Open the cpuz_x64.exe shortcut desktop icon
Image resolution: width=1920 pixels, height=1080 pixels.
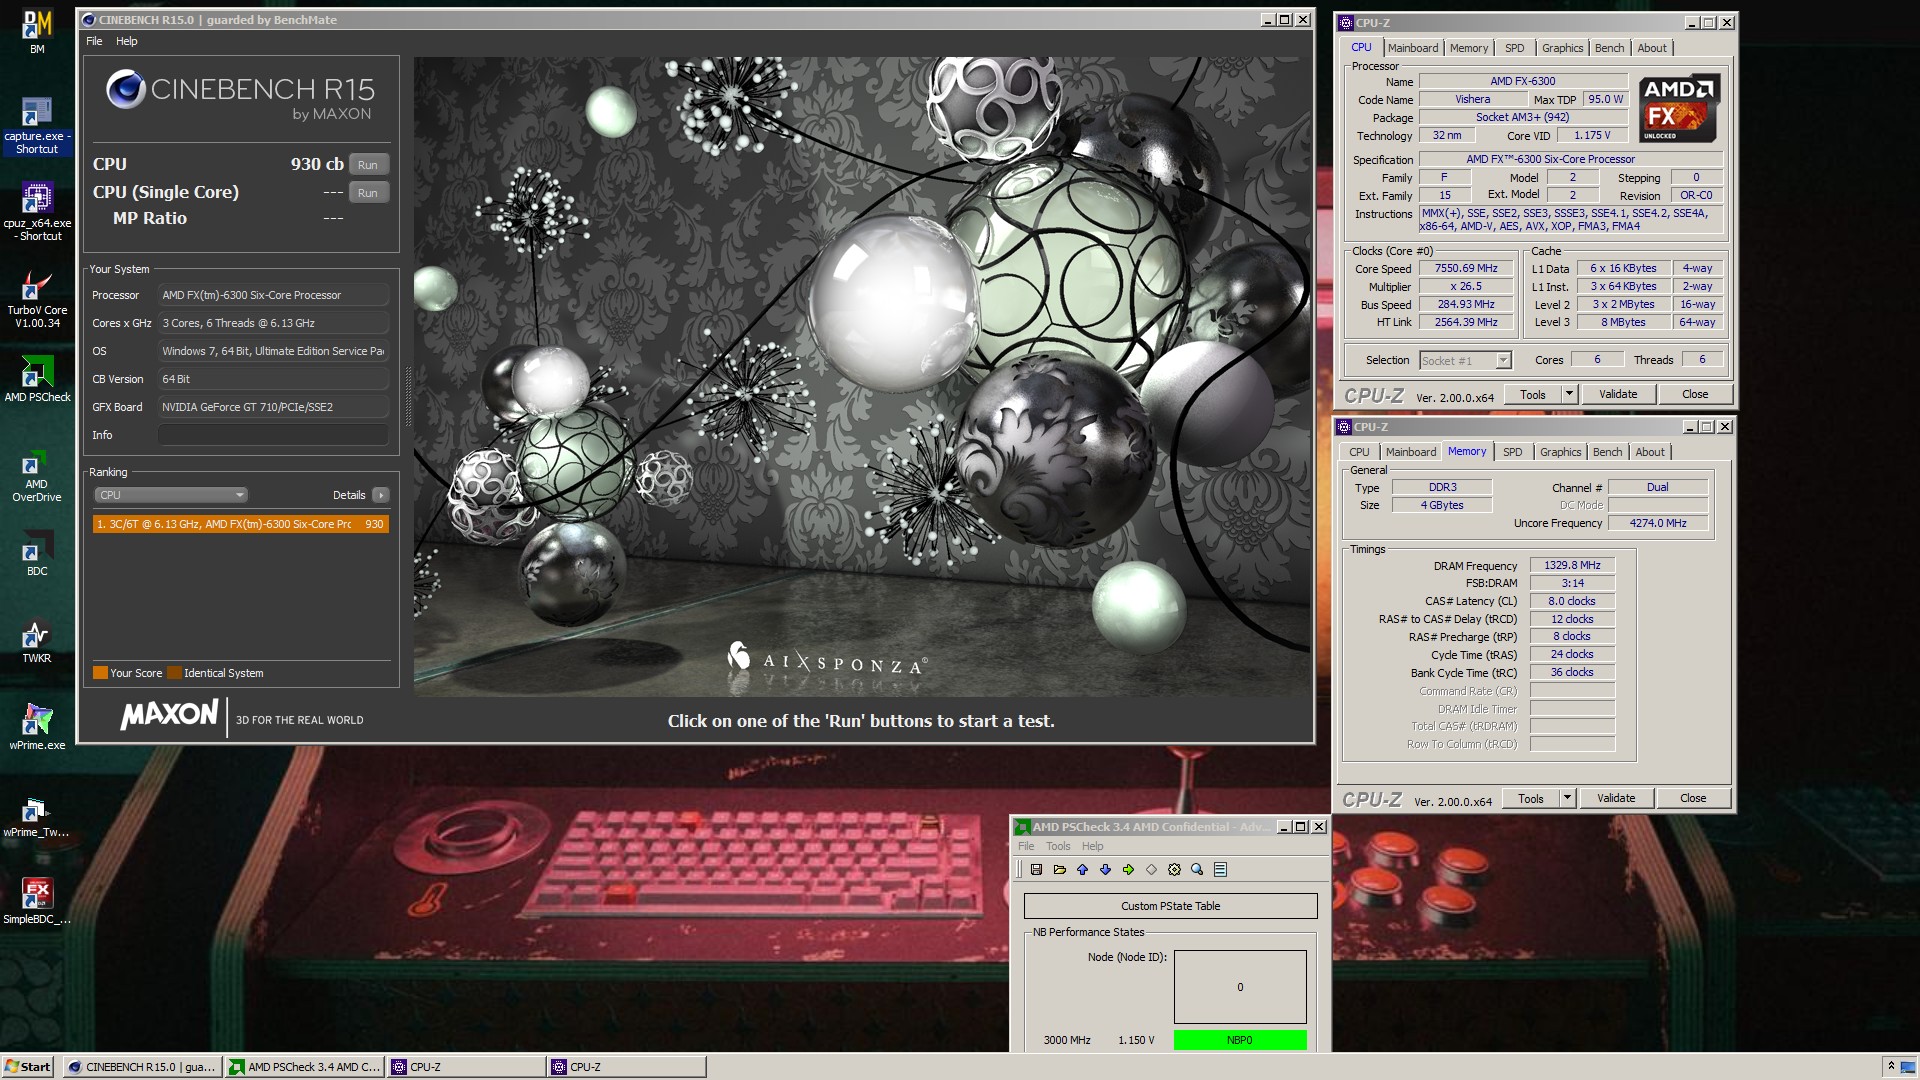37,212
